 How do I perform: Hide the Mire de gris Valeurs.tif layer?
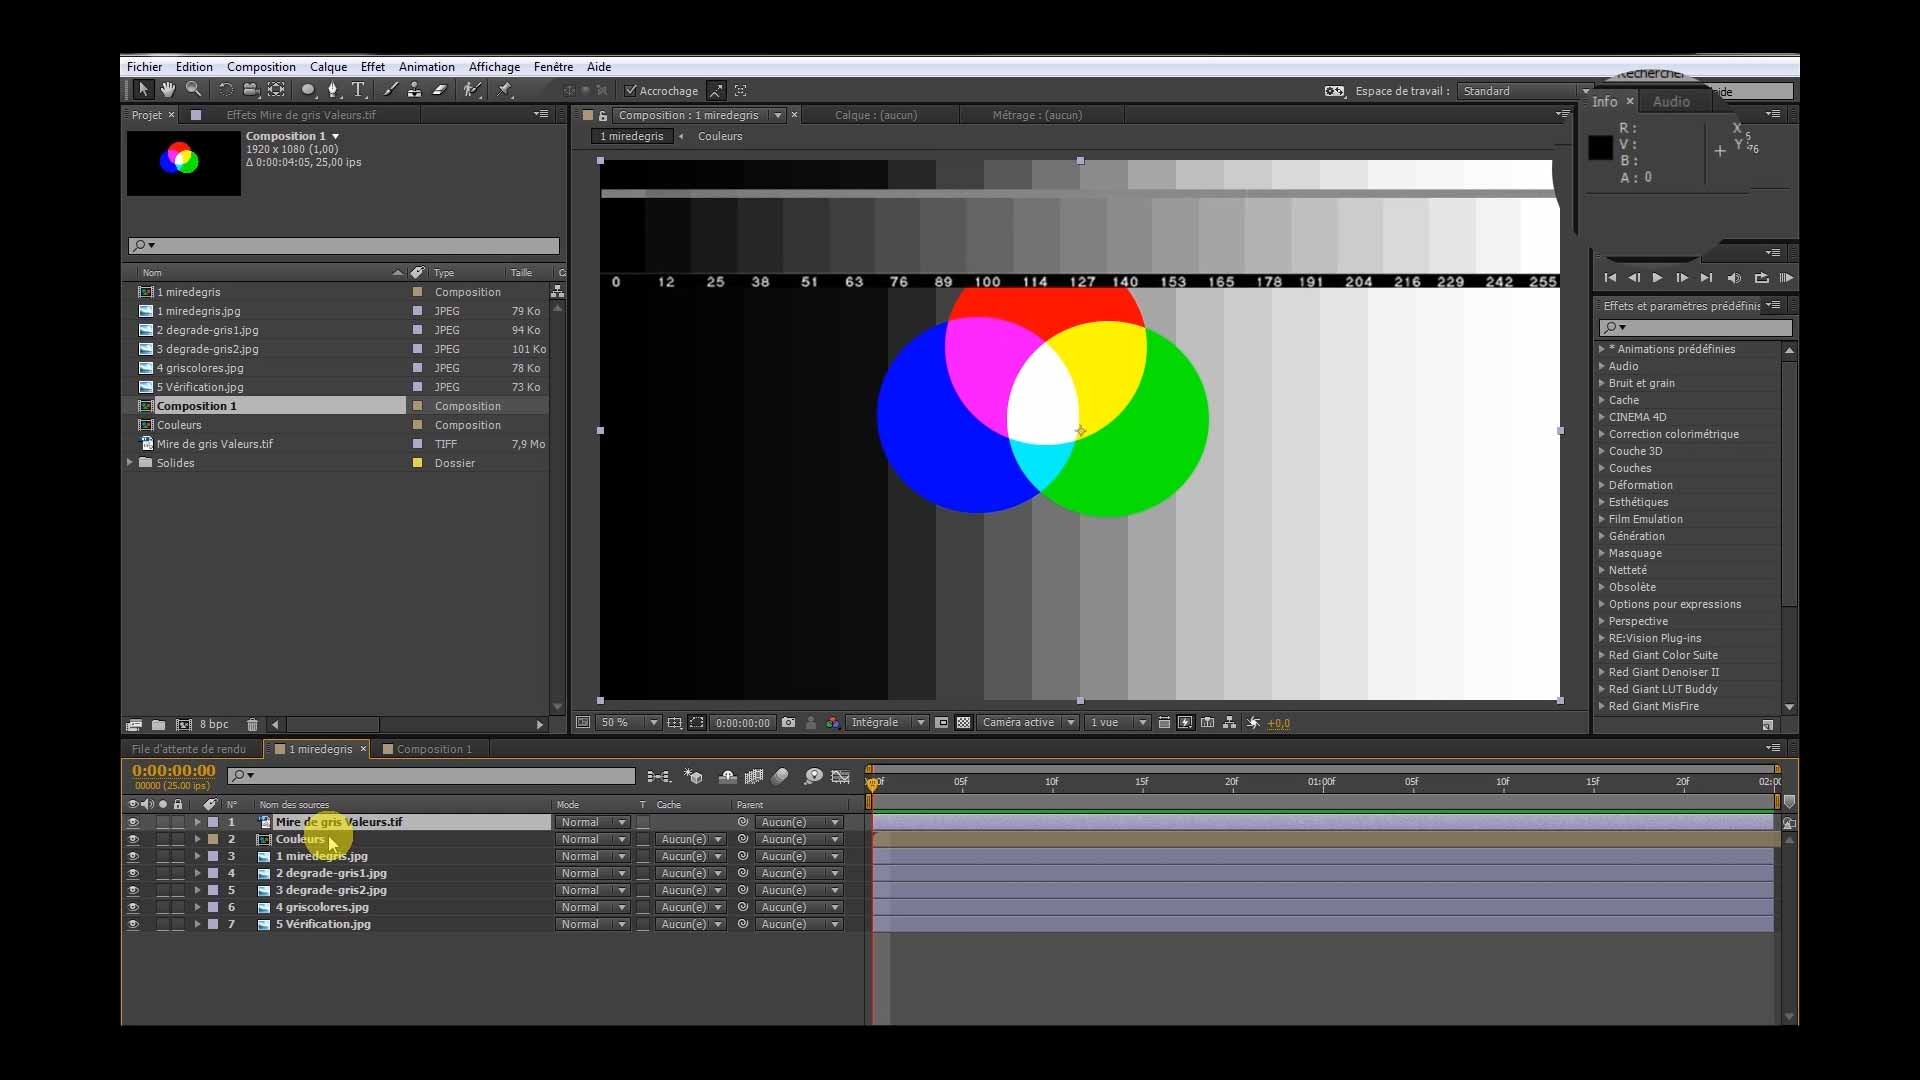(133, 822)
